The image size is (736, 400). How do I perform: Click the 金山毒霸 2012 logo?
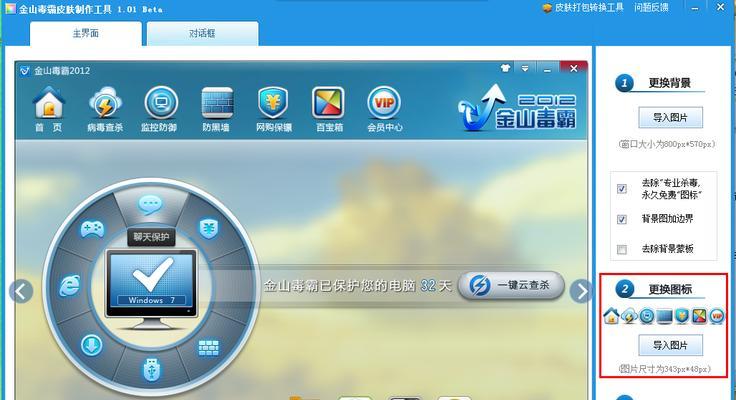click(x=516, y=108)
